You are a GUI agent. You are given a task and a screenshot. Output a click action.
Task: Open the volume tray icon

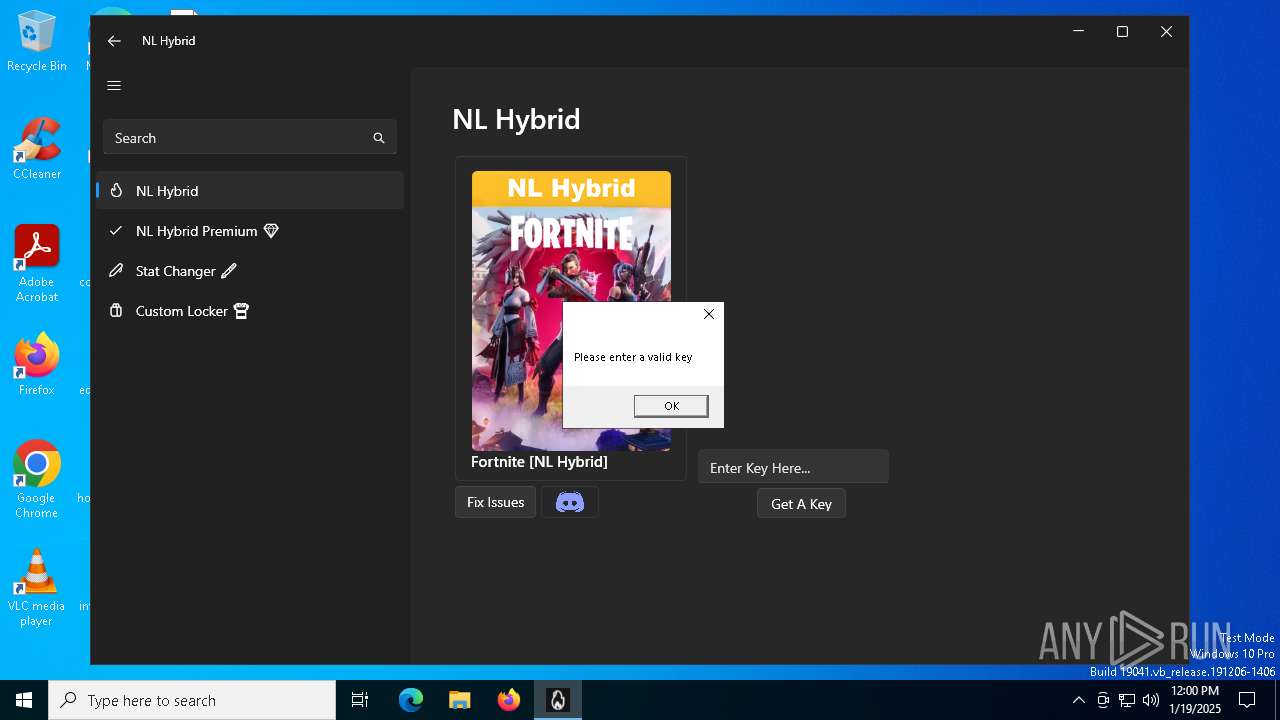pos(1151,700)
